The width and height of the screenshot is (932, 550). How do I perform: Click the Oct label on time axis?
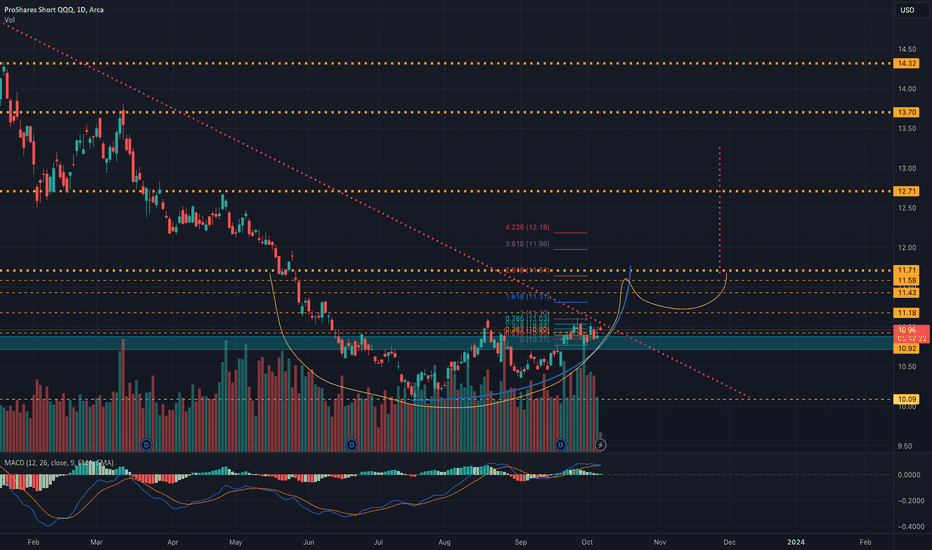coord(587,542)
